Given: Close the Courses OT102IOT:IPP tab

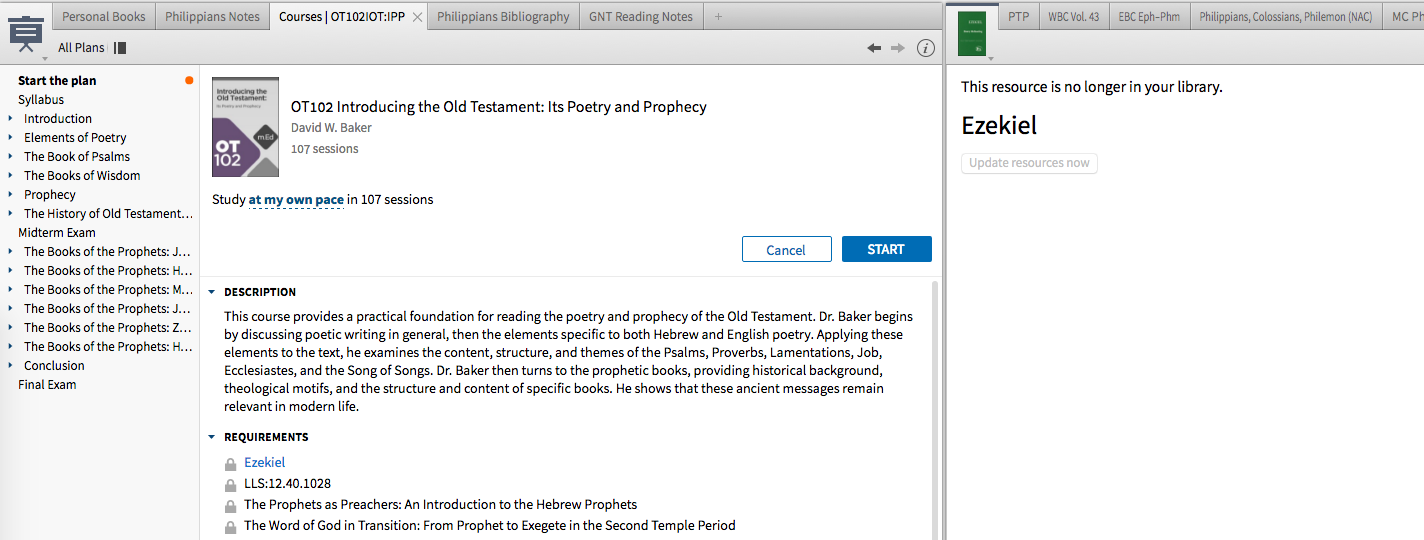Looking at the screenshot, I should click(418, 17).
